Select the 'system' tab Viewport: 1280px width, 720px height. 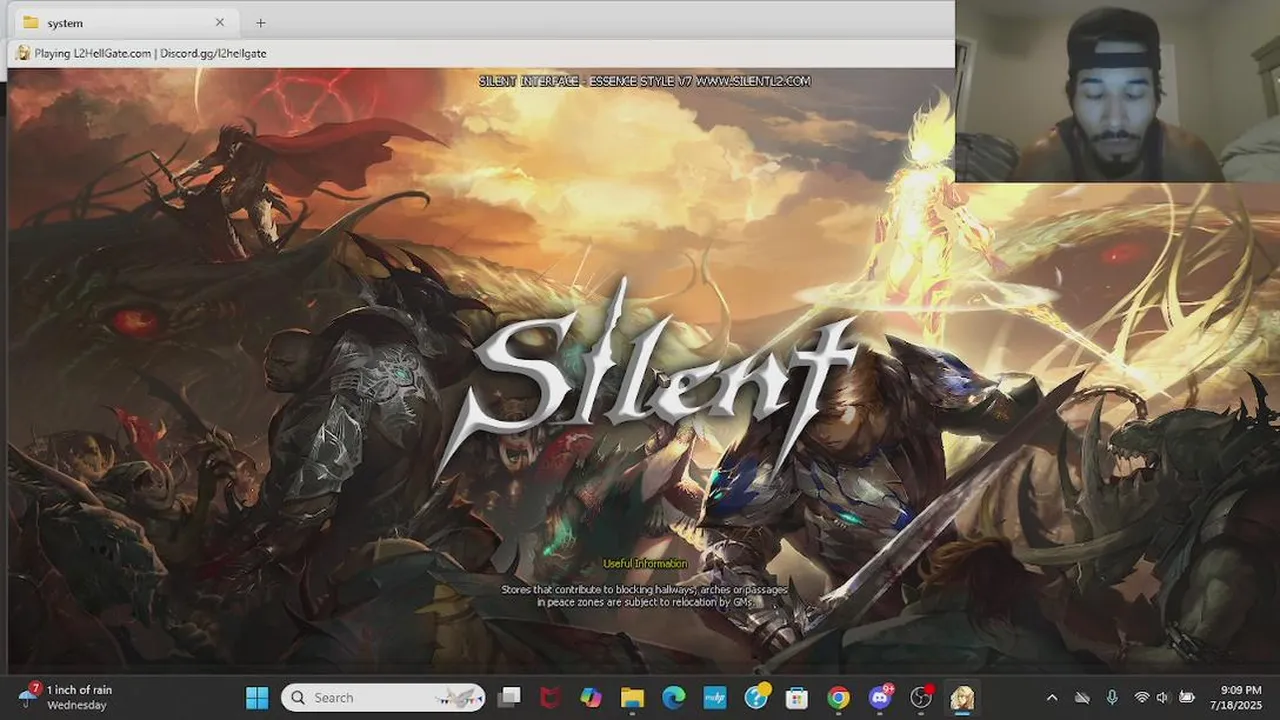[123, 22]
